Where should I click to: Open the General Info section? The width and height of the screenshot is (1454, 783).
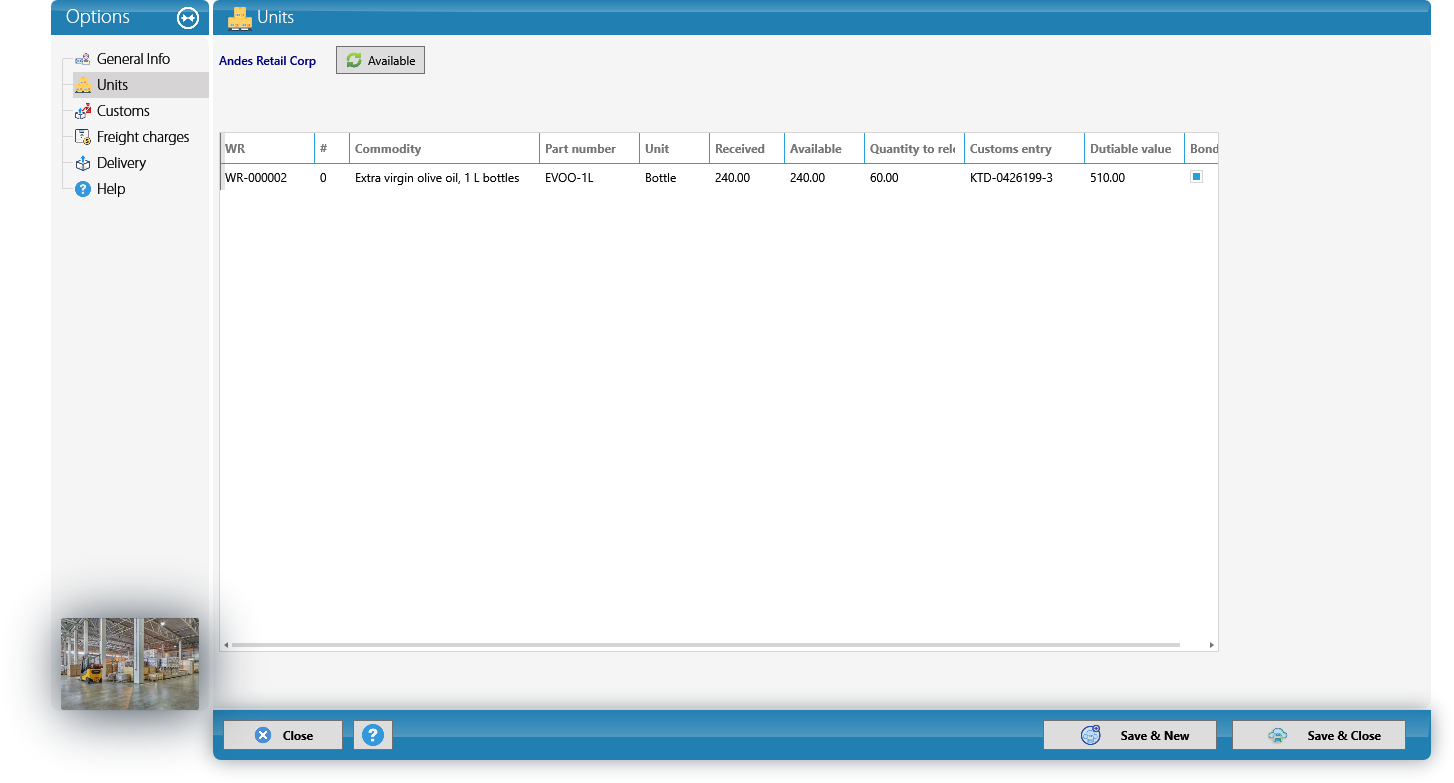(133, 59)
